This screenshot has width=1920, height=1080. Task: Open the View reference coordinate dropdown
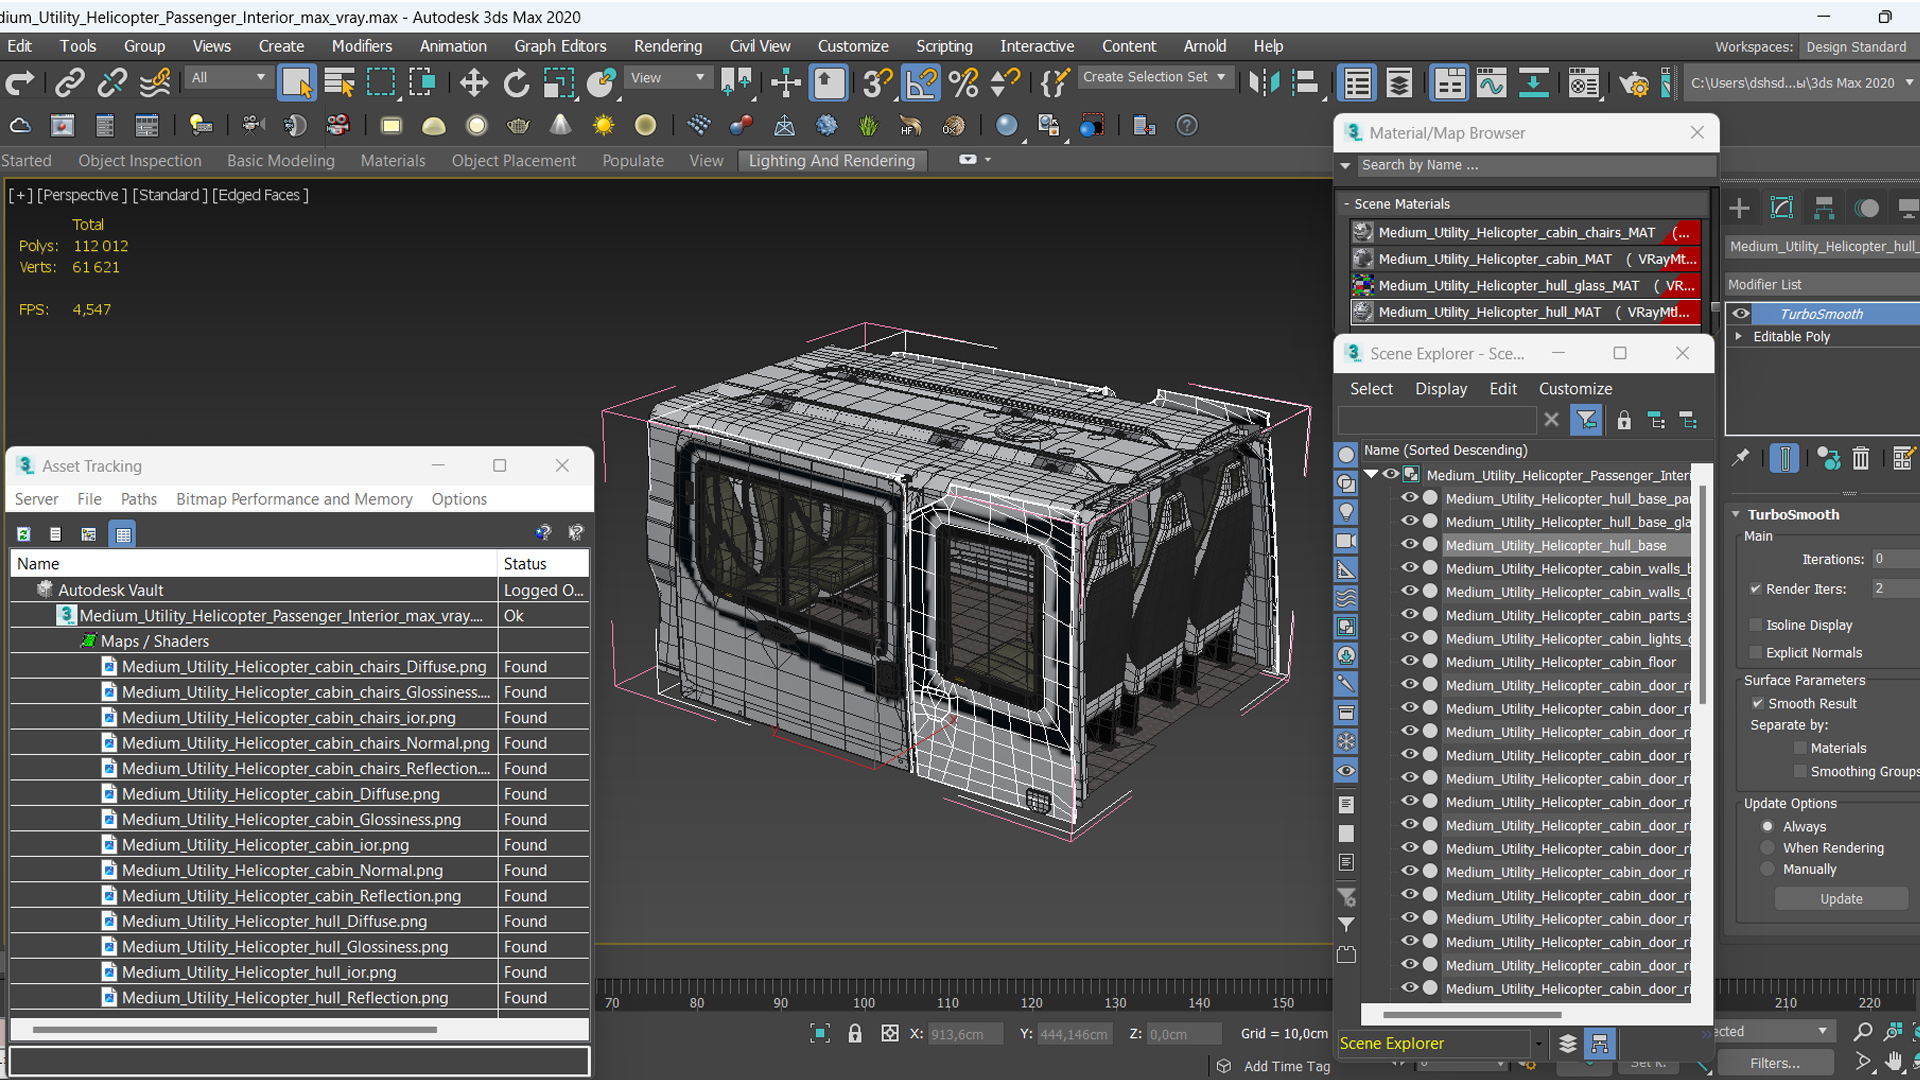[x=667, y=77]
